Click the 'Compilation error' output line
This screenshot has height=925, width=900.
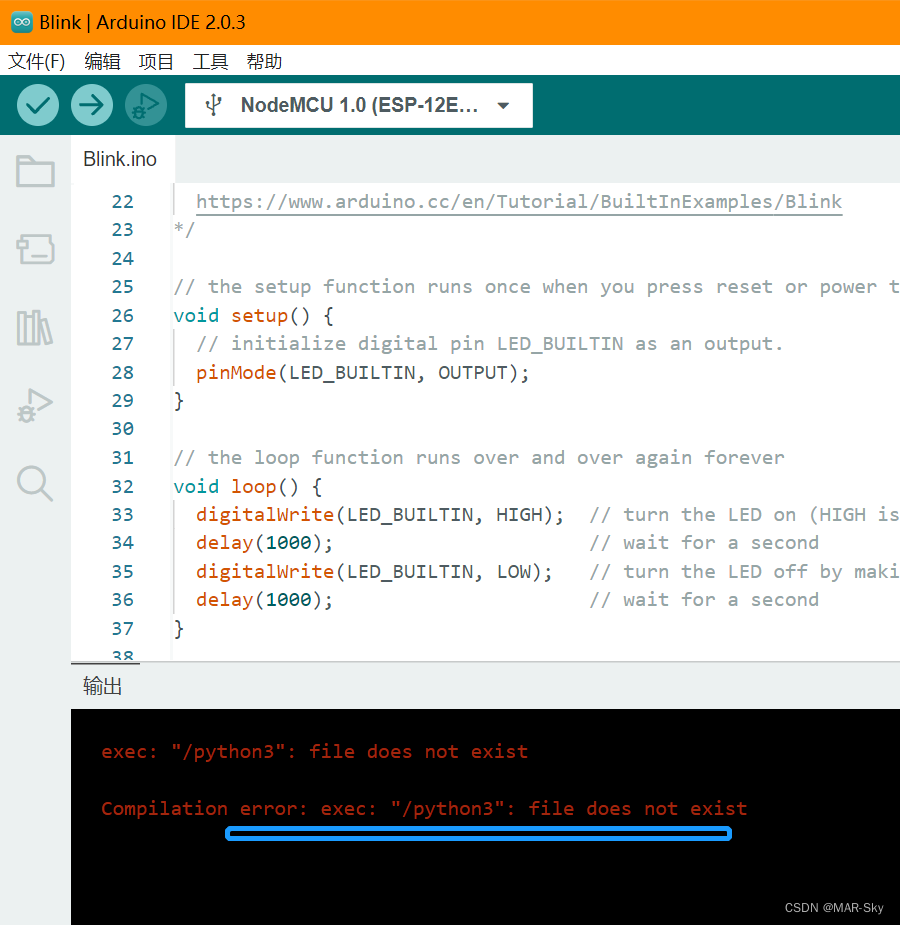coord(424,808)
